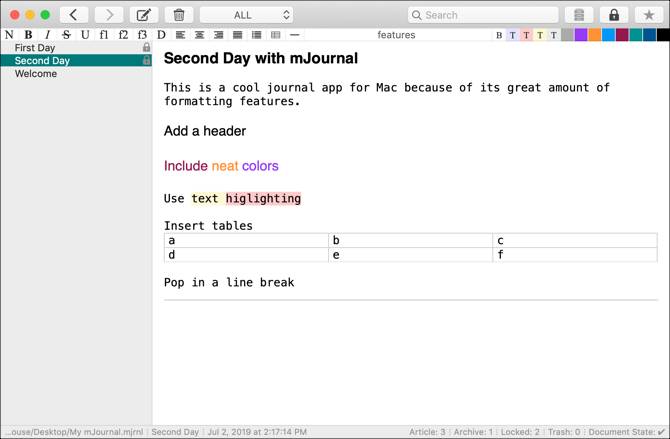The width and height of the screenshot is (670, 439).
Task: Apply yellow highlight T swatch
Action: (x=540, y=35)
